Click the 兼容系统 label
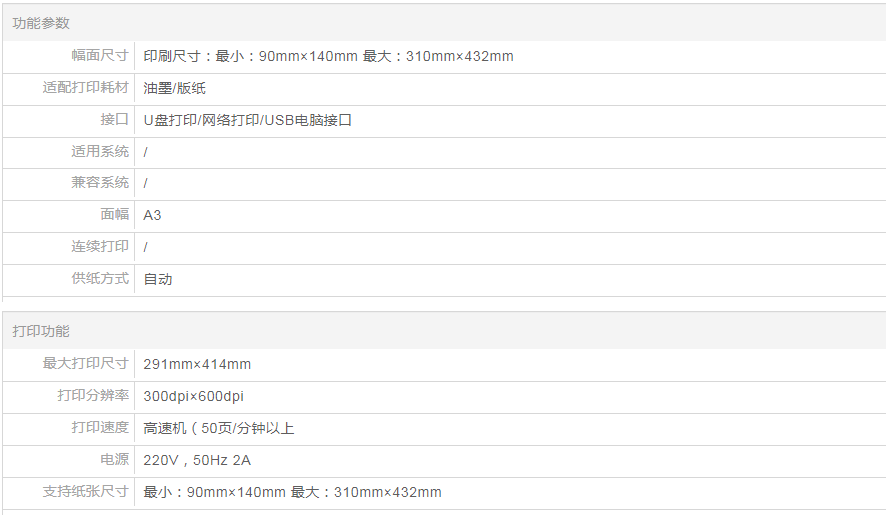This screenshot has height=515, width=890. (x=100, y=183)
